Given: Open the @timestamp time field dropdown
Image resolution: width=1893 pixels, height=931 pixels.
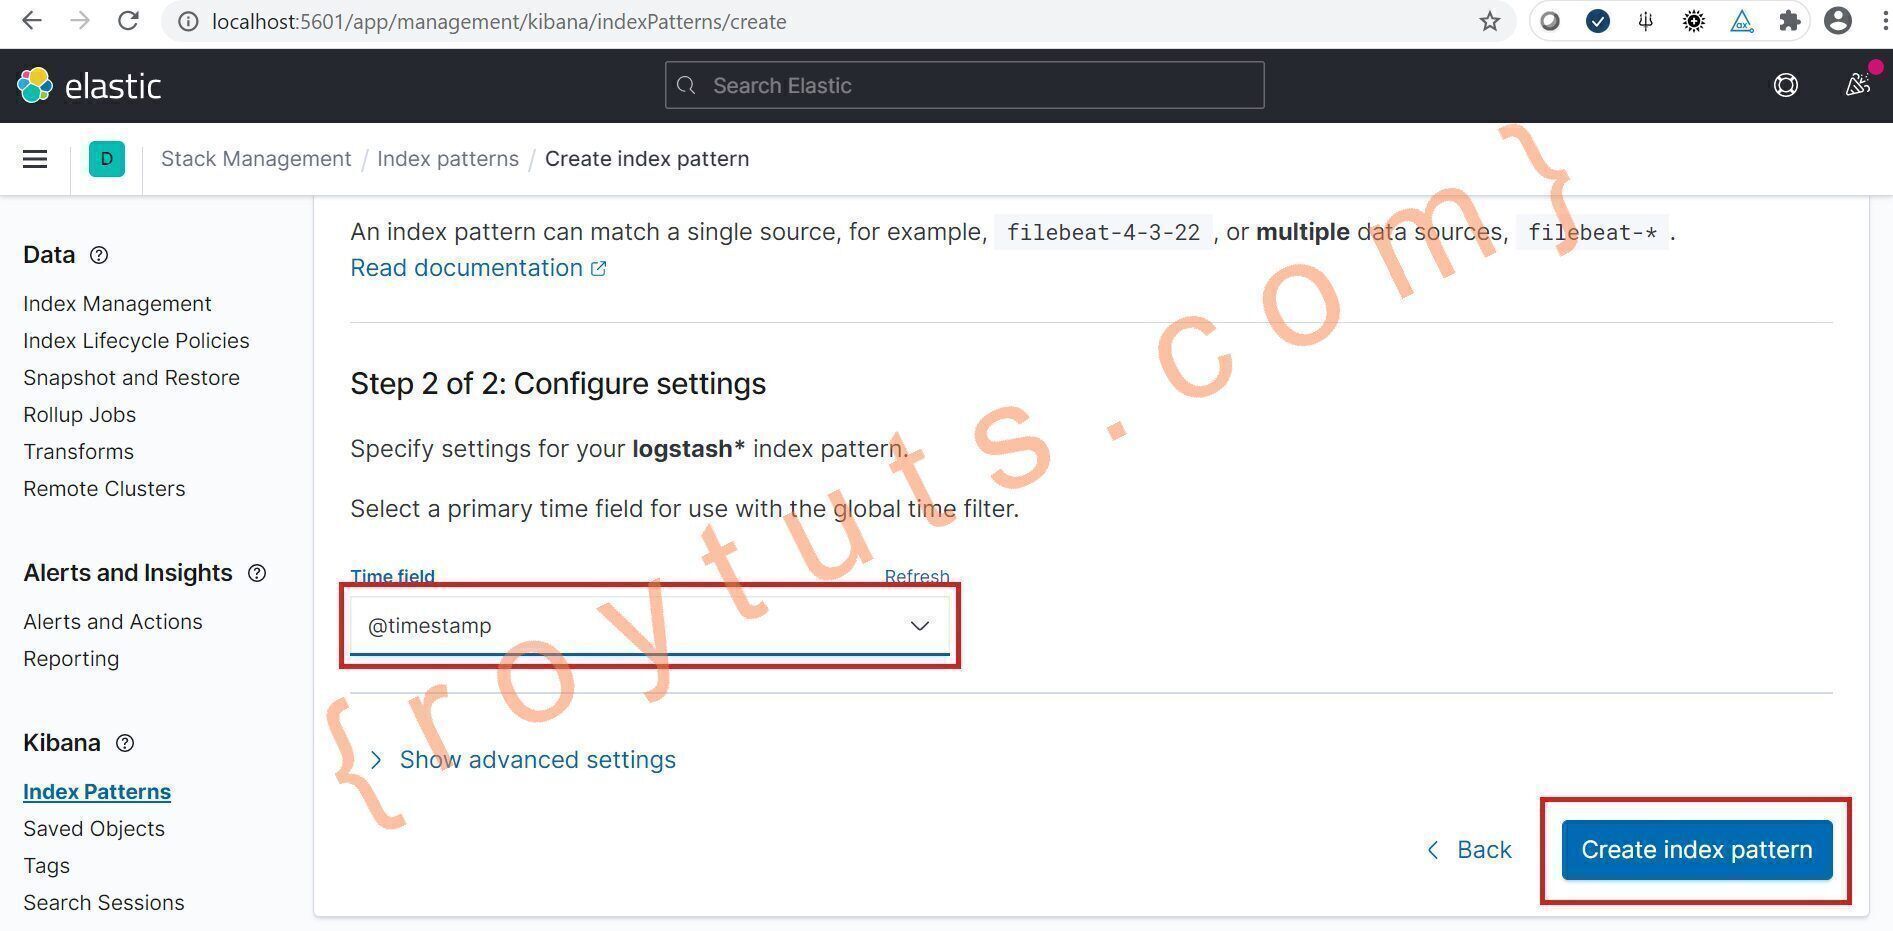Looking at the screenshot, I should point(650,626).
